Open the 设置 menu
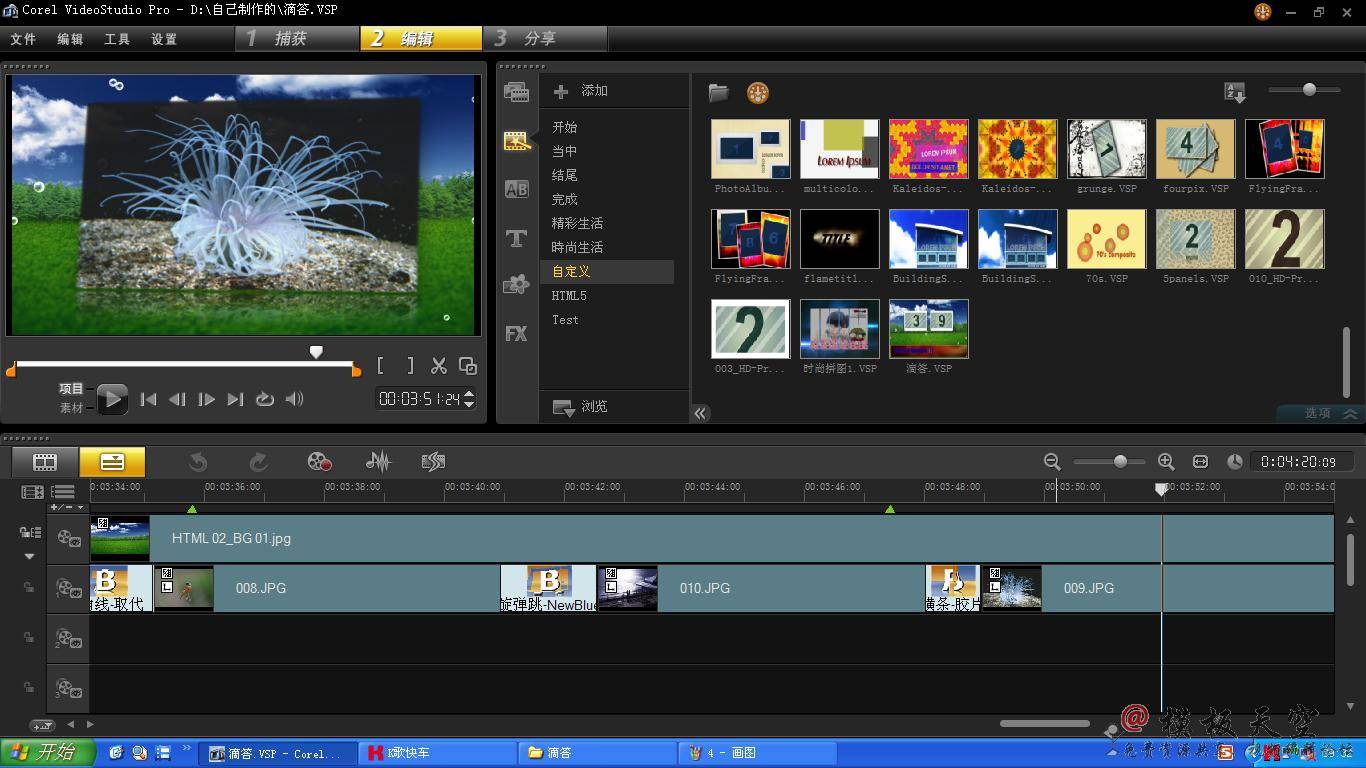1366x768 pixels. tap(164, 39)
